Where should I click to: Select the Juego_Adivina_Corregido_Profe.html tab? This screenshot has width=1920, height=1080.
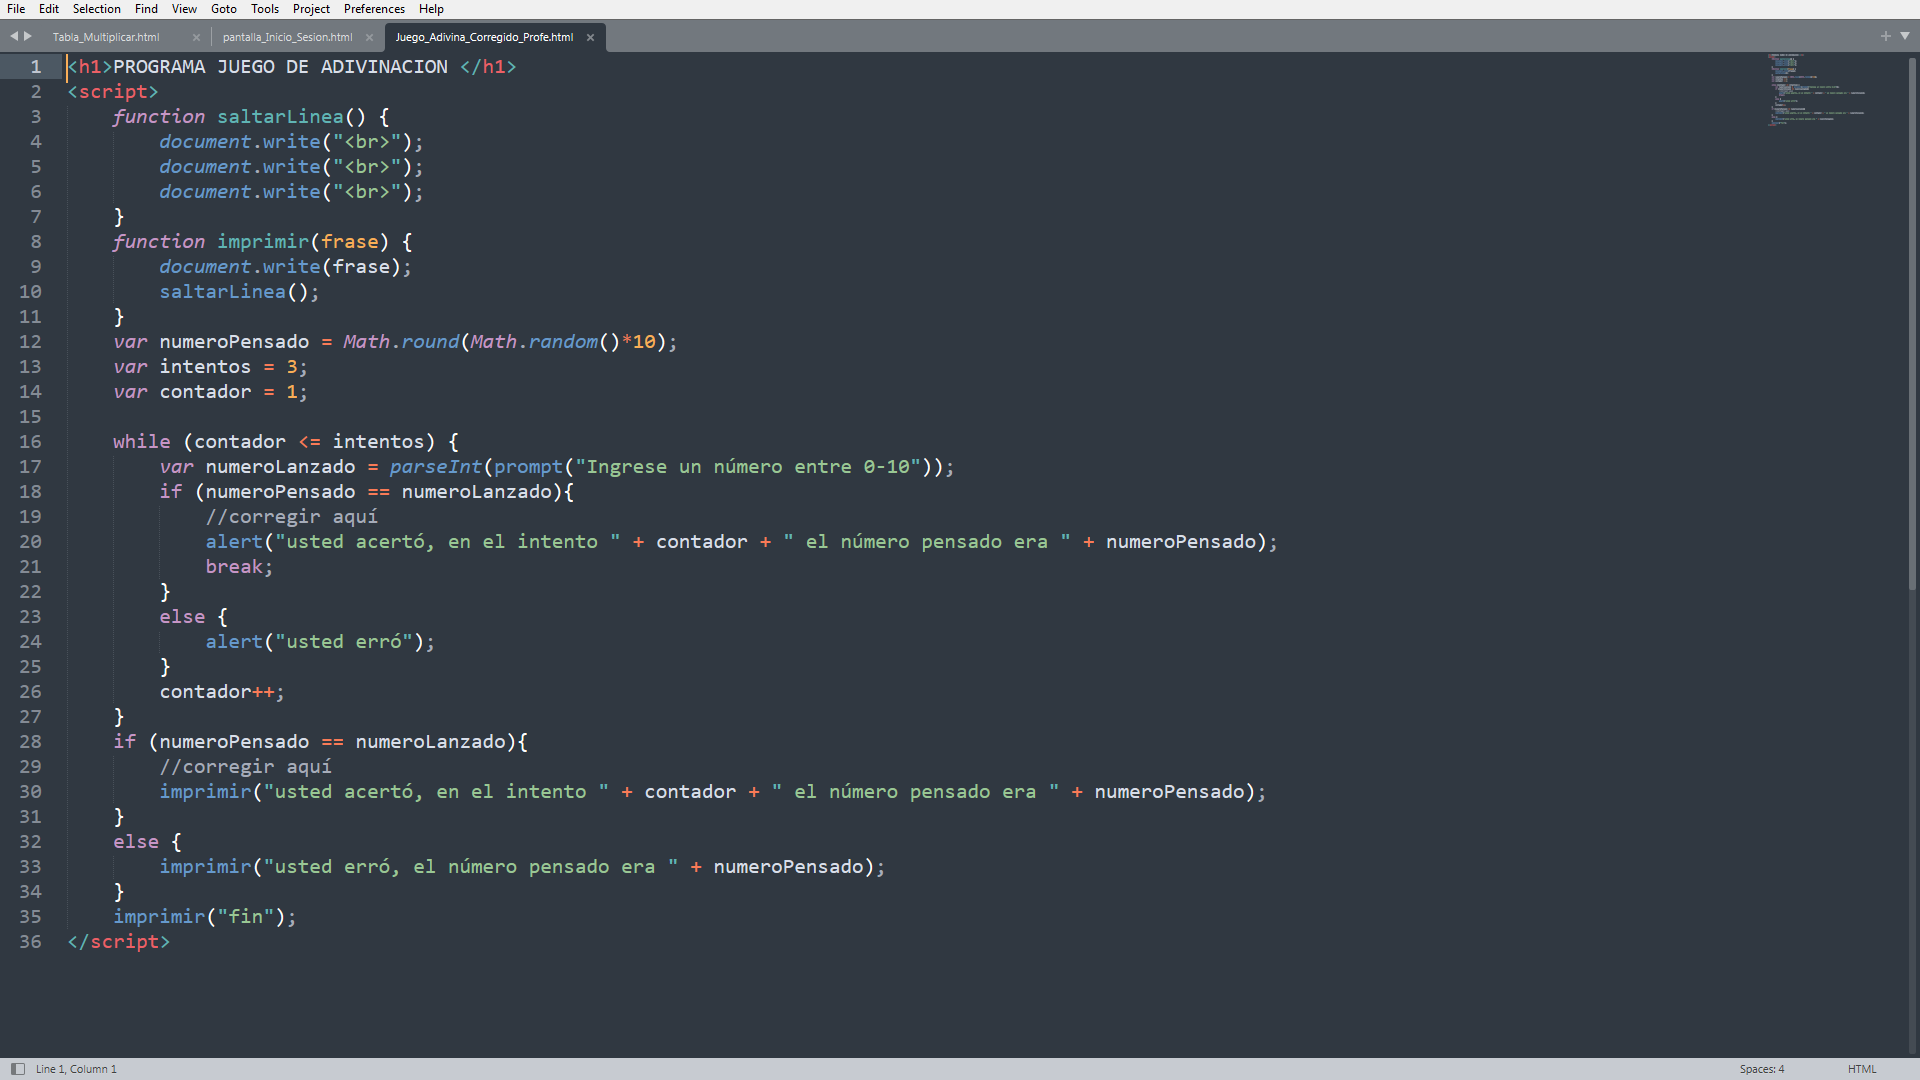click(x=484, y=37)
